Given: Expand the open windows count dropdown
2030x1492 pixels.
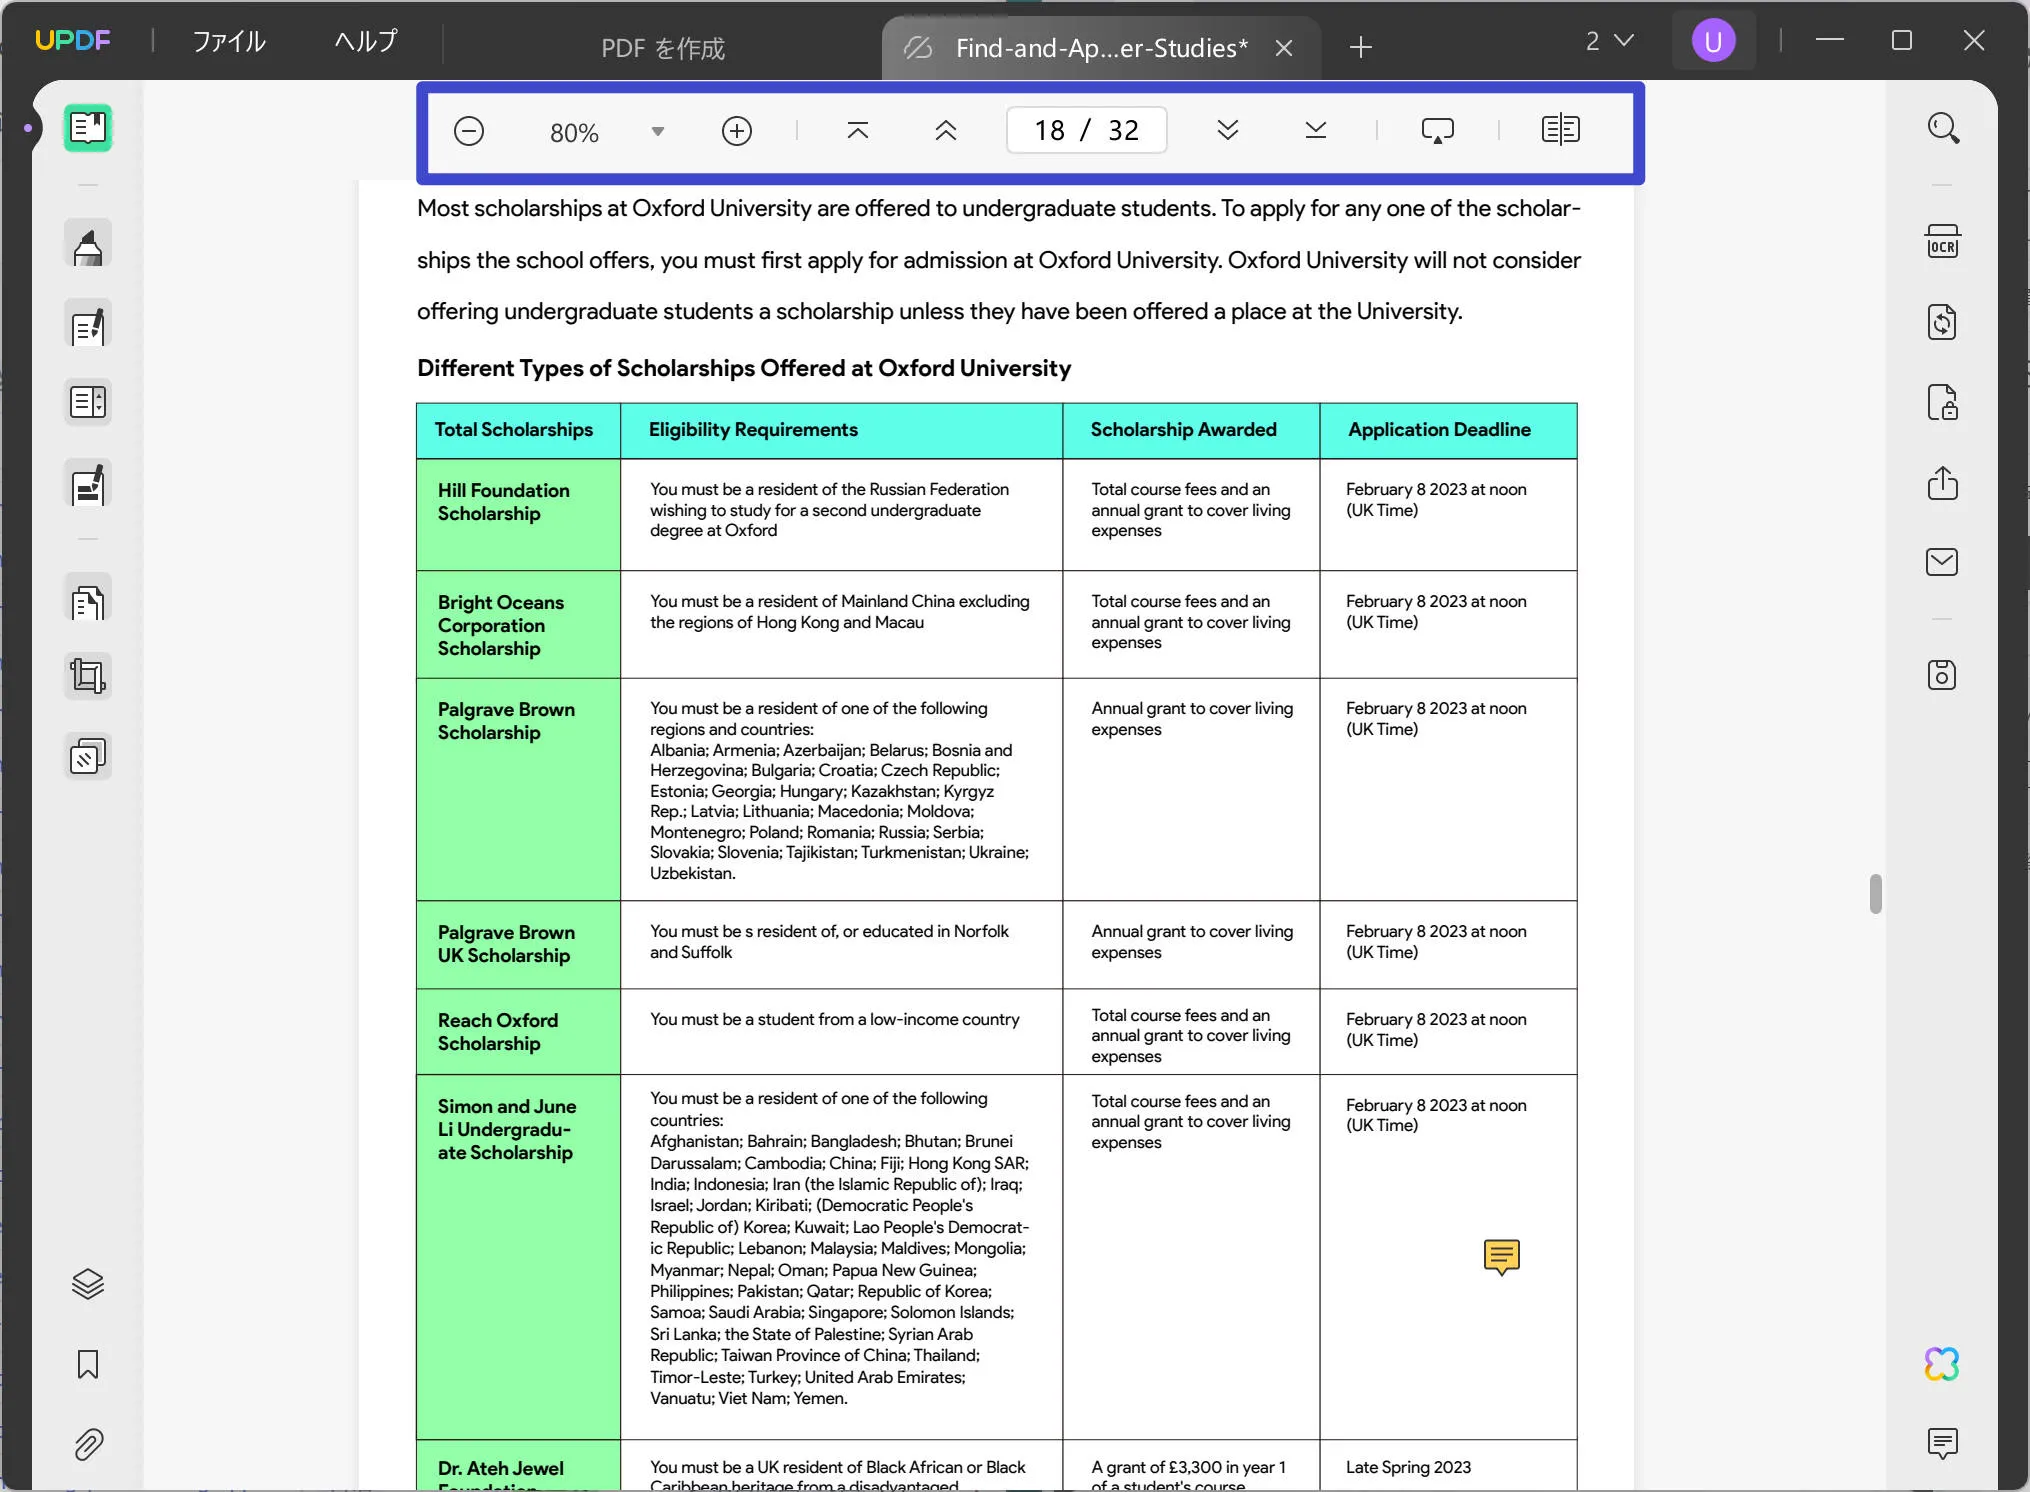Looking at the screenshot, I should coord(1609,41).
